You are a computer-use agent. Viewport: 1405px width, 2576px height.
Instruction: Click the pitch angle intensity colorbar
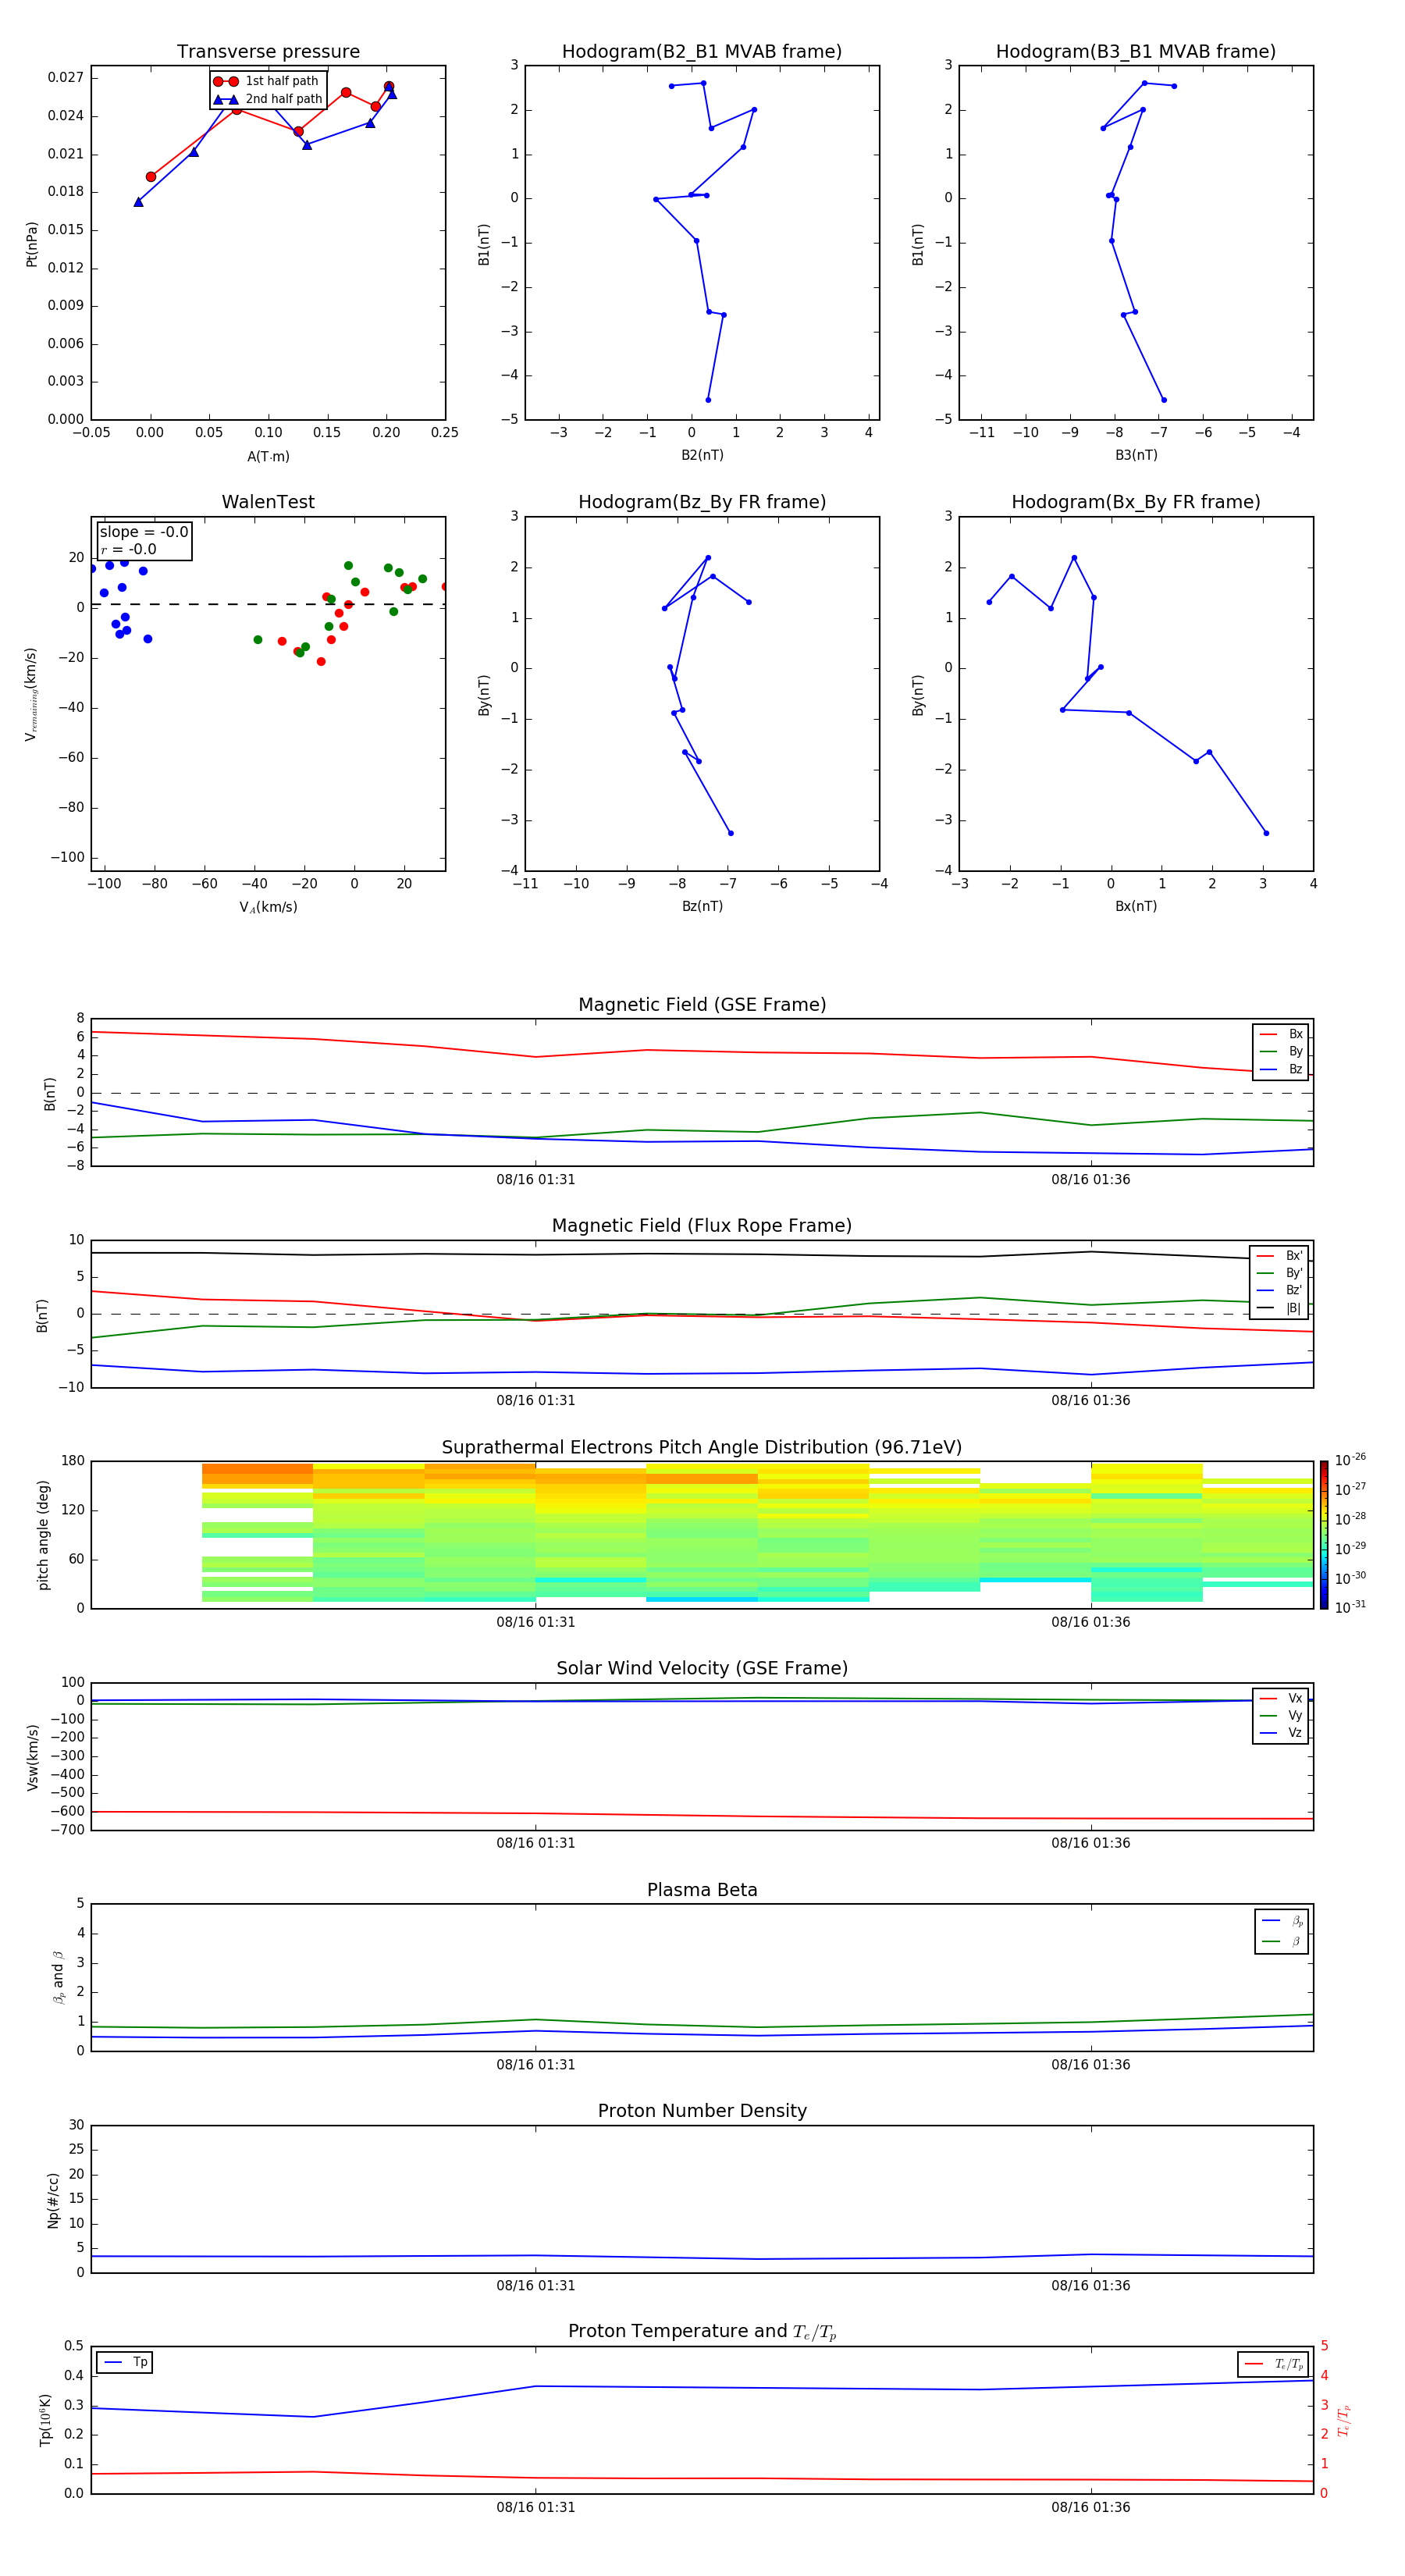coord(1324,1535)
